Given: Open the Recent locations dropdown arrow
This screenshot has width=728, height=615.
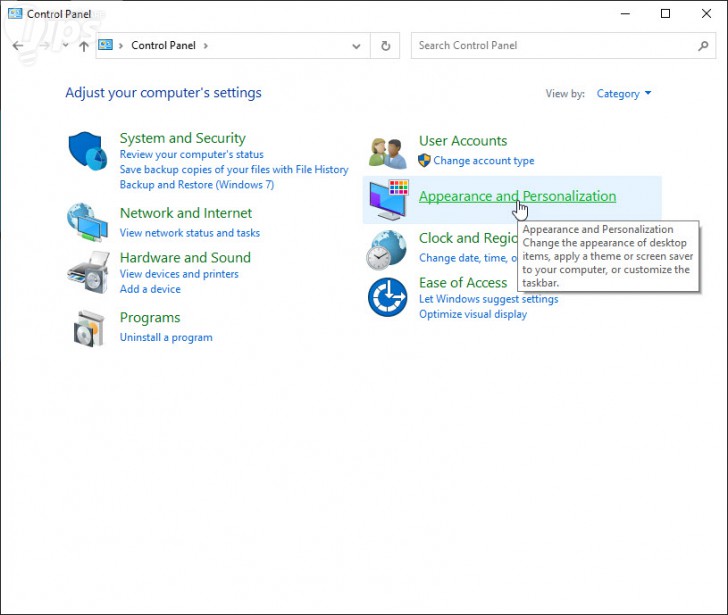Looking at the screenshot, I should click(65, 45).
